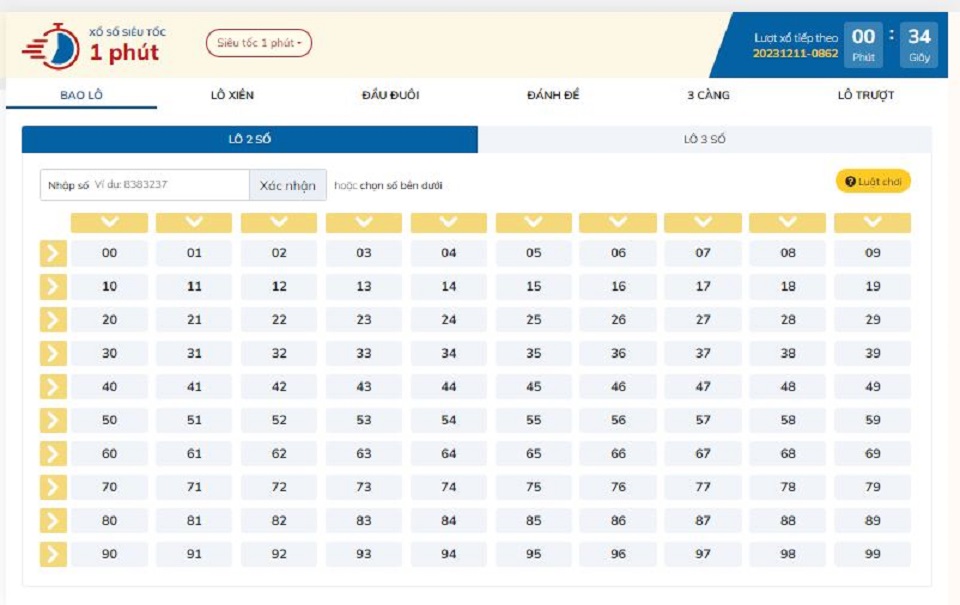Expand chevron above column 03
960x605 pixels.
click(x=364, y=222)
